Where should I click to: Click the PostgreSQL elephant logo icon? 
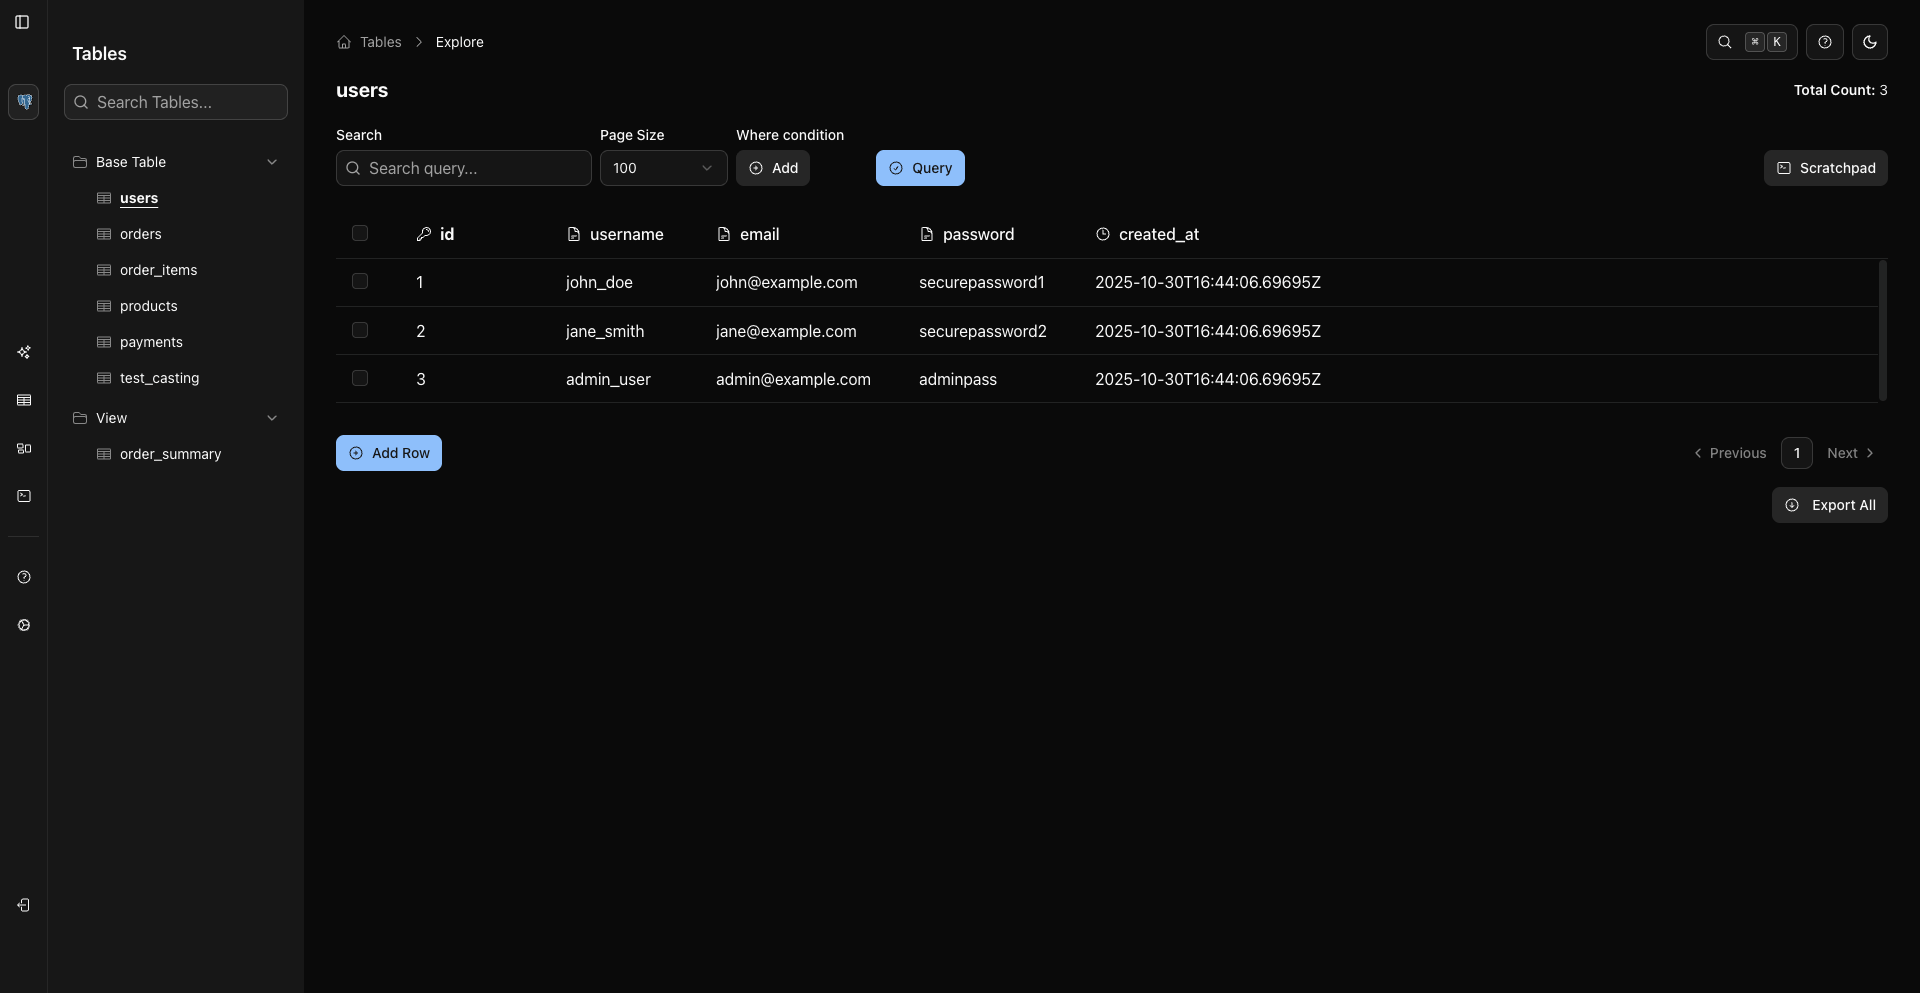tap(24, 101)
